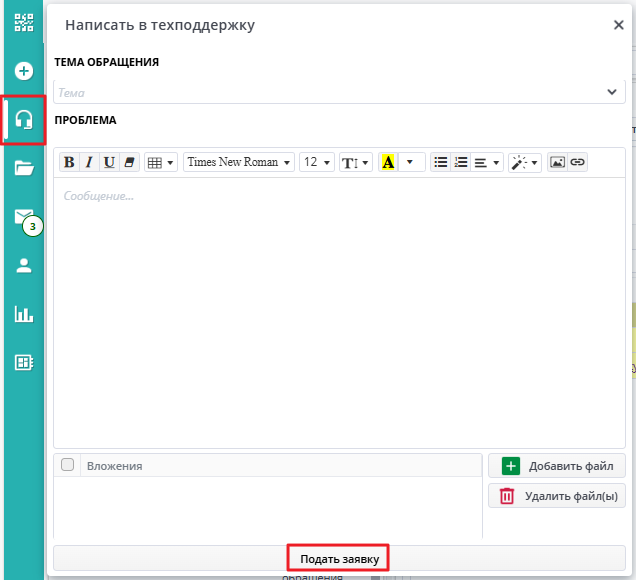The width and height of the screenshot is (636, 580).
Task: Open the QR code icon in sidebar
Action: click(x=24, y=23)
